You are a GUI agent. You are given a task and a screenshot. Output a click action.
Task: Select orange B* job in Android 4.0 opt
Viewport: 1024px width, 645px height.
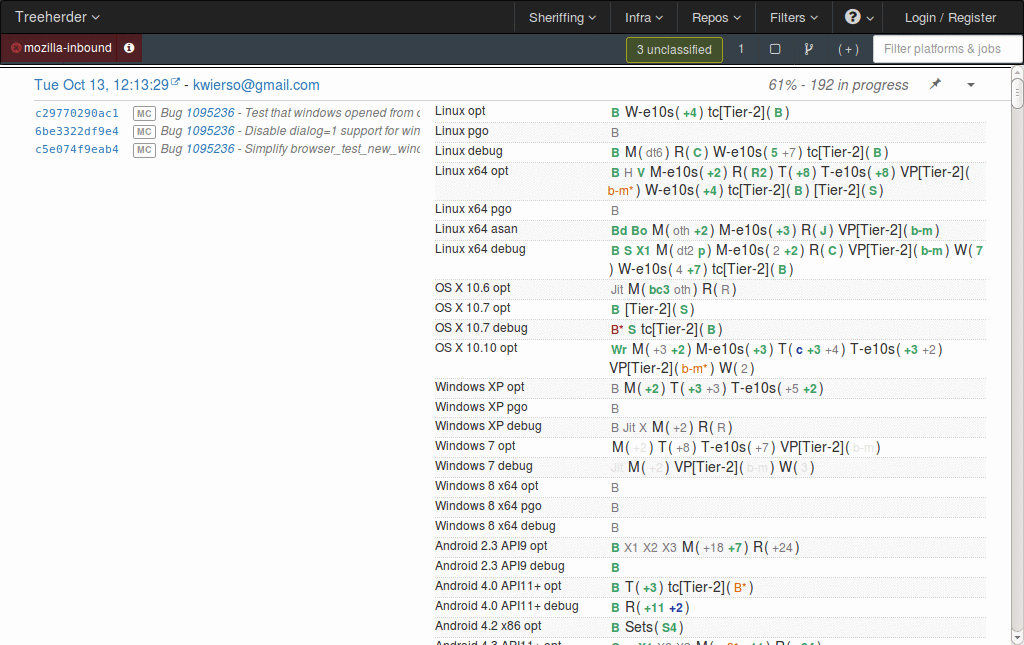tap(740, 588)
